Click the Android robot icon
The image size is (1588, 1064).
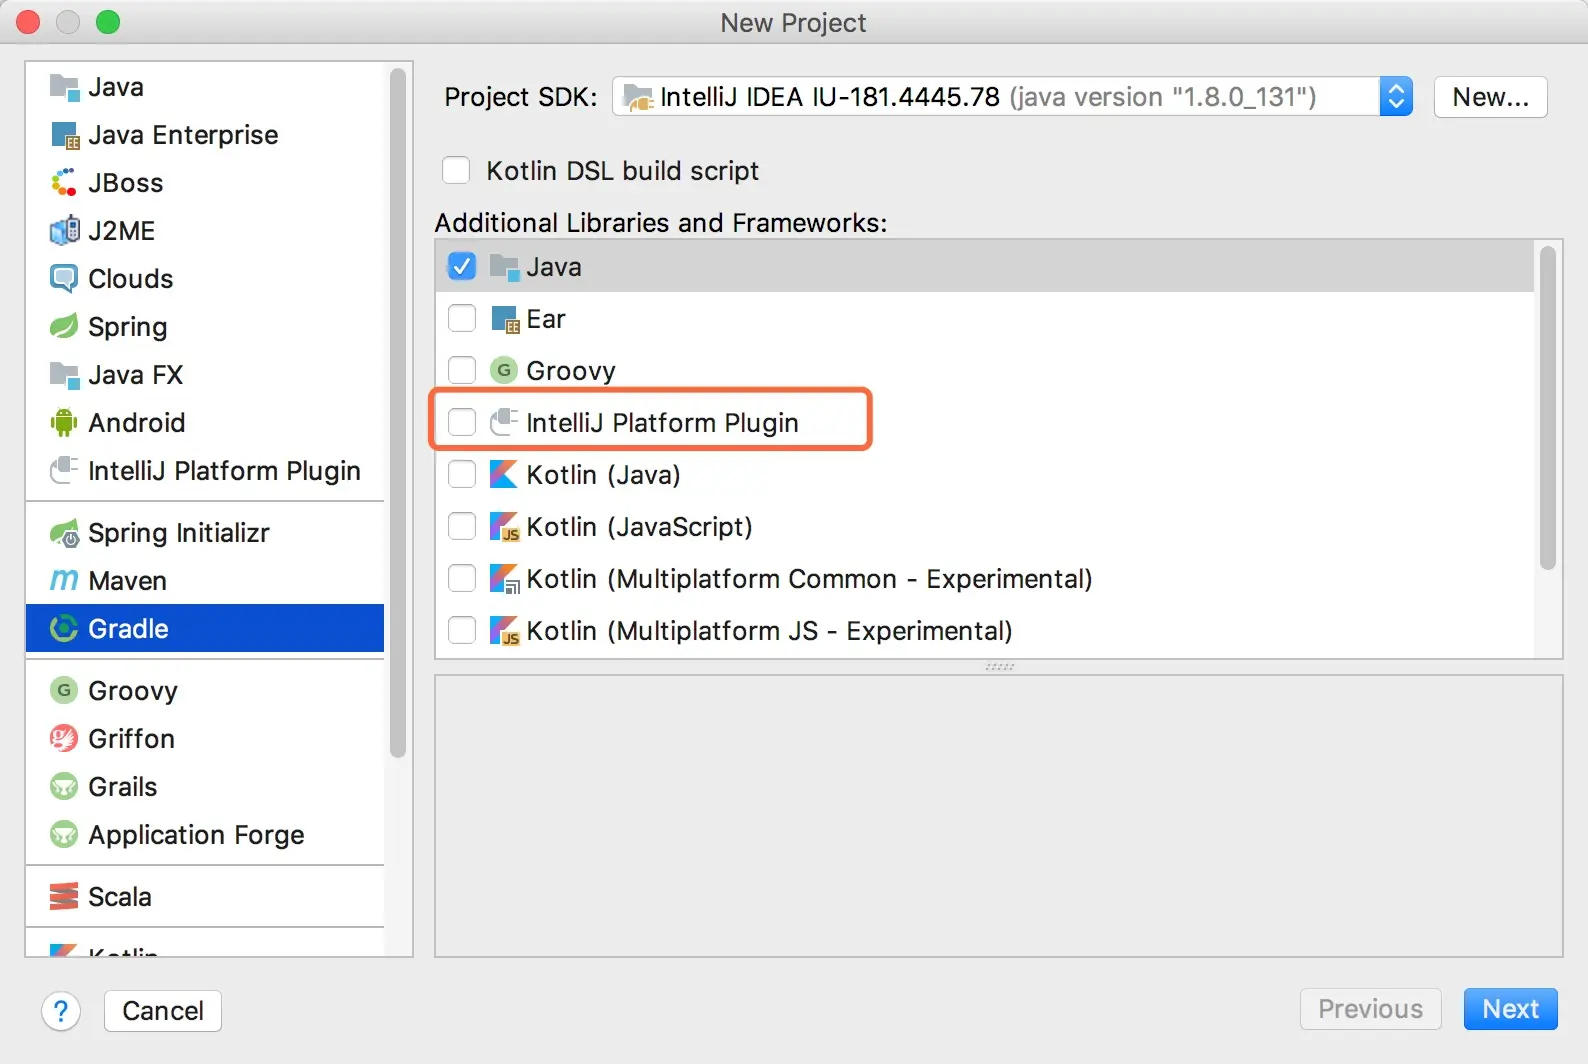[64, 422]
